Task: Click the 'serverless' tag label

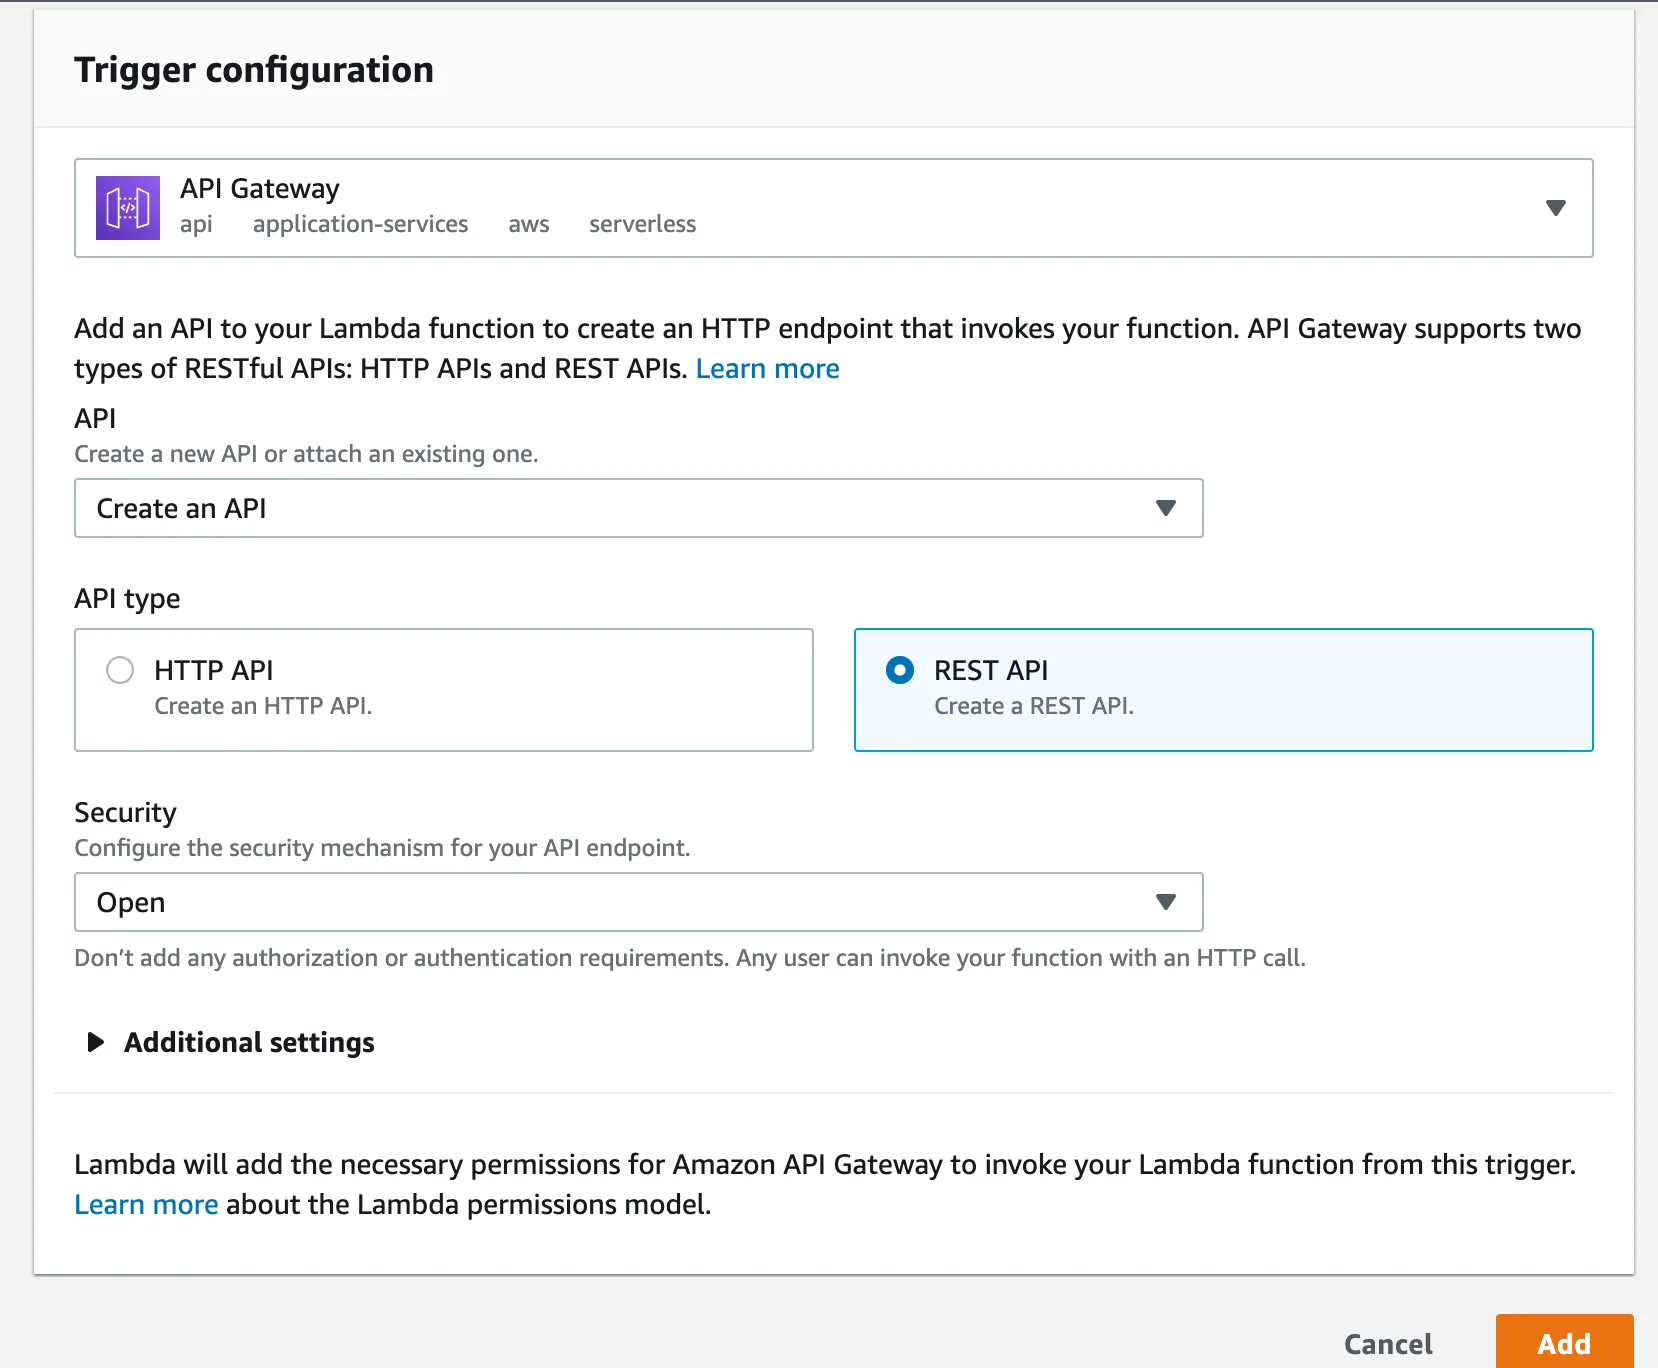Action: [642, 224]
